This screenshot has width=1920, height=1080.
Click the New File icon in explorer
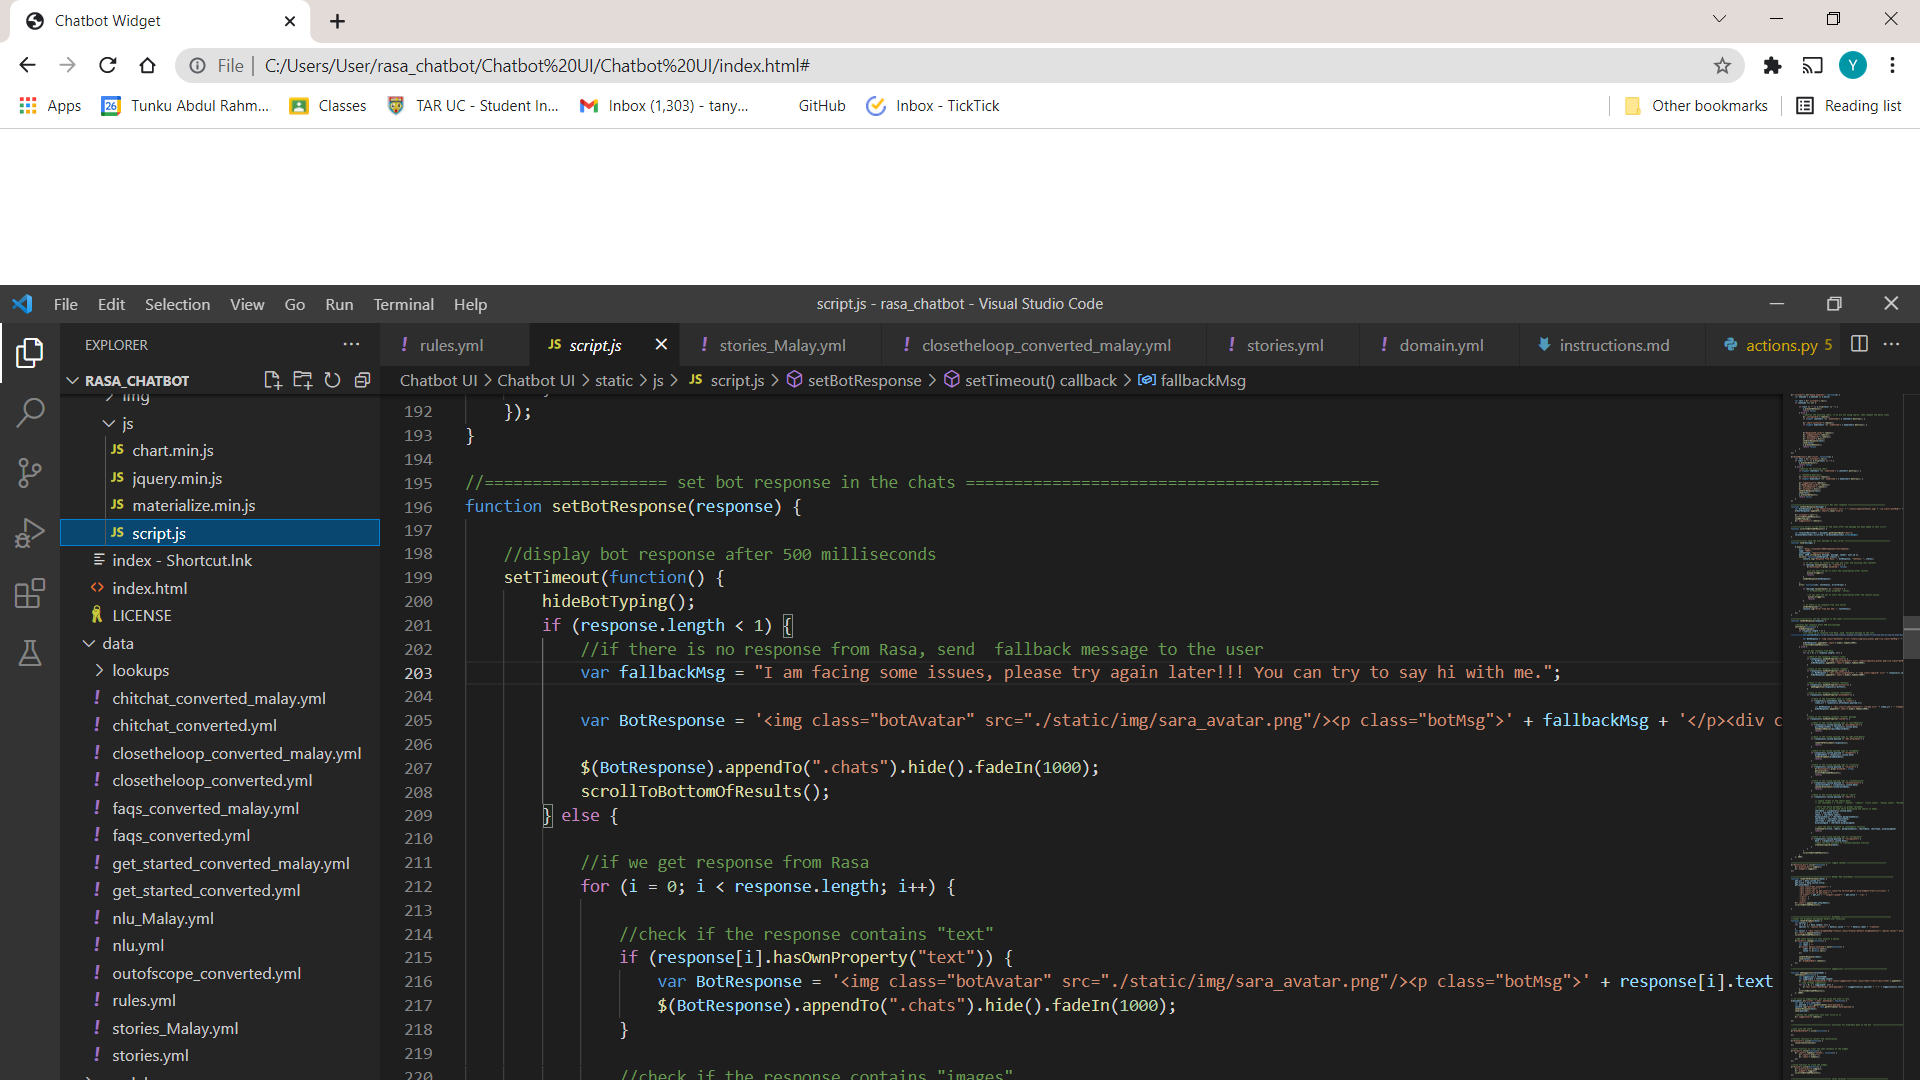272,380
